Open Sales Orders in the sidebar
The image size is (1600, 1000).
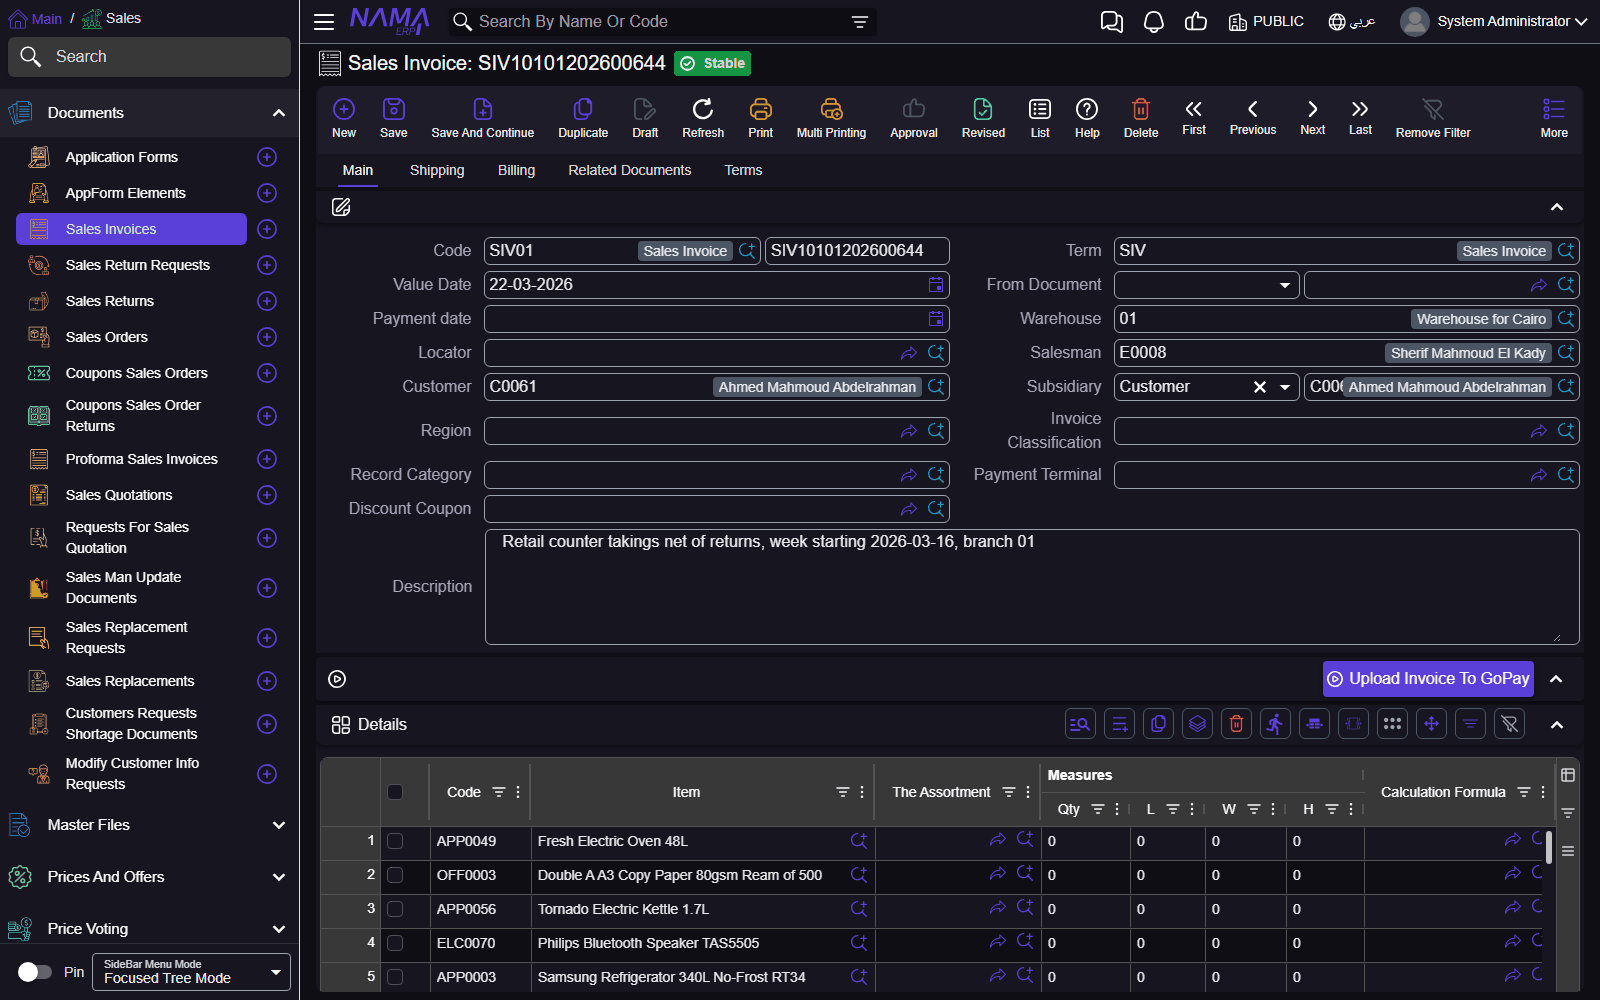[x=106, y=337]
